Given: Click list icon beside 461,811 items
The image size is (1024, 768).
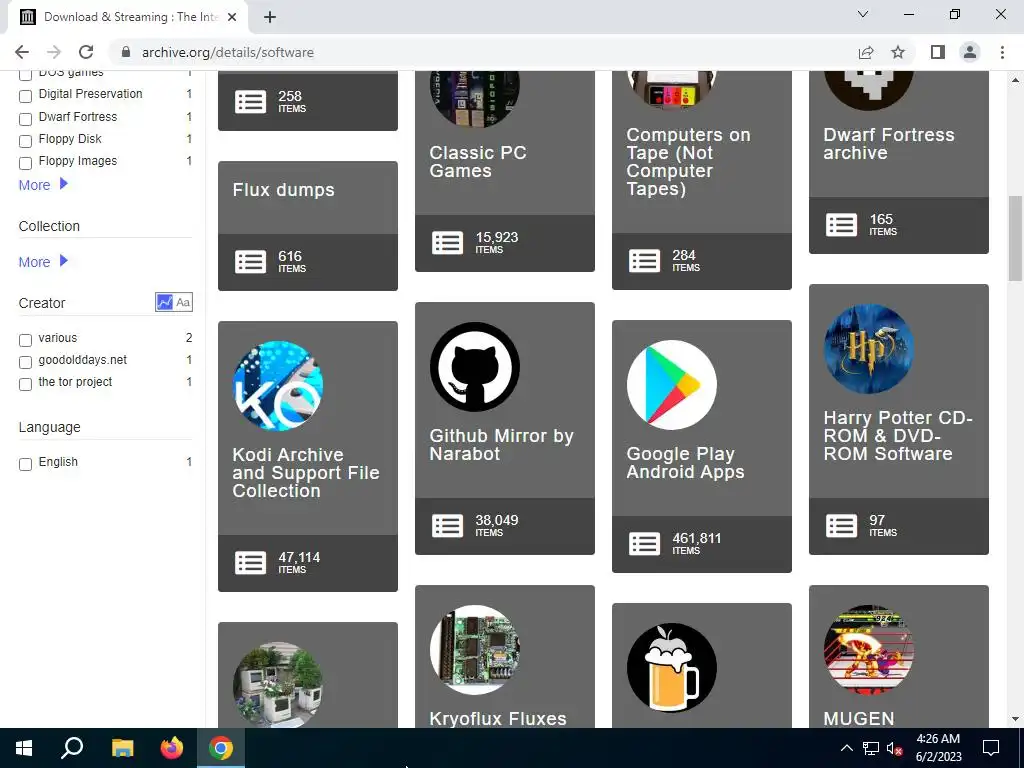Looking at the screenshot, I should 645,544.
